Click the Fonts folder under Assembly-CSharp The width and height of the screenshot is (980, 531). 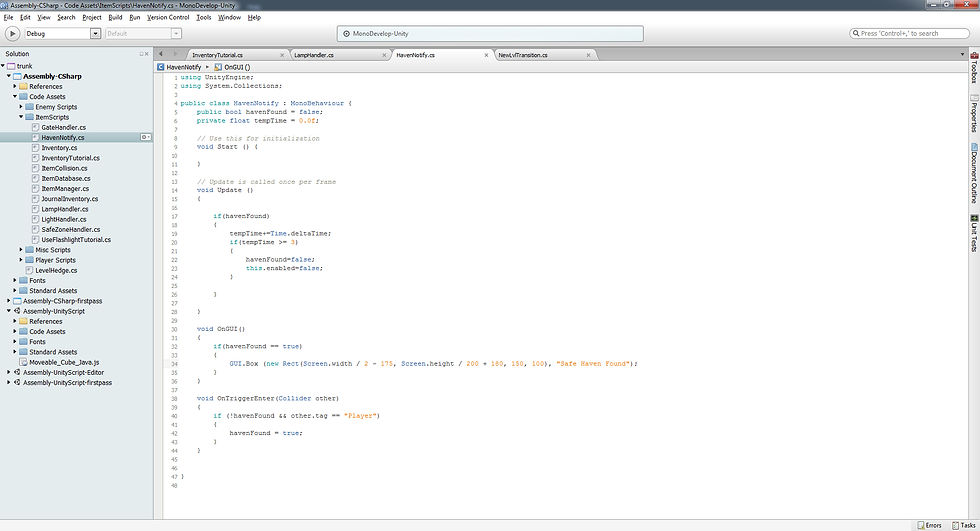[38, 280]
